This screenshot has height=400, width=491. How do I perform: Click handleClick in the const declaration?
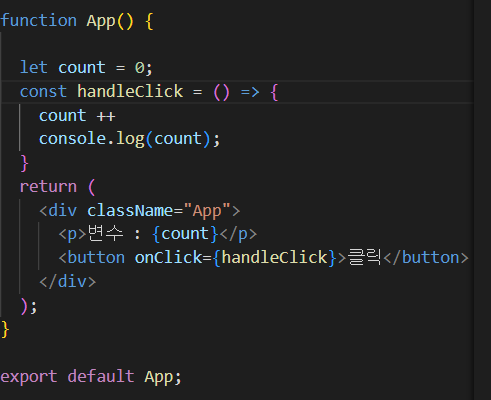(x=130, y=91)
